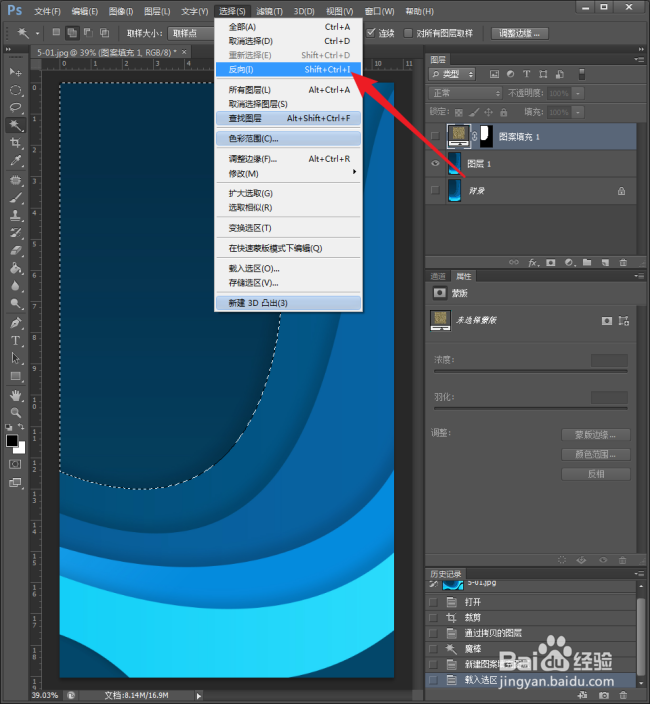This screenshot has height=704, width=650.
Task: Toggle history source box beside 打开
Action: pyautogui.click(x=433, y=602)
